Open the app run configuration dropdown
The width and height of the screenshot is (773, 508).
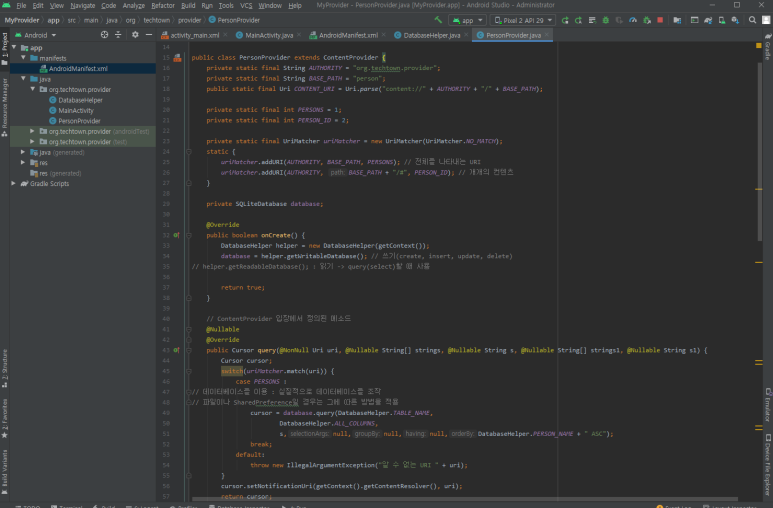(x=467, y=20)
